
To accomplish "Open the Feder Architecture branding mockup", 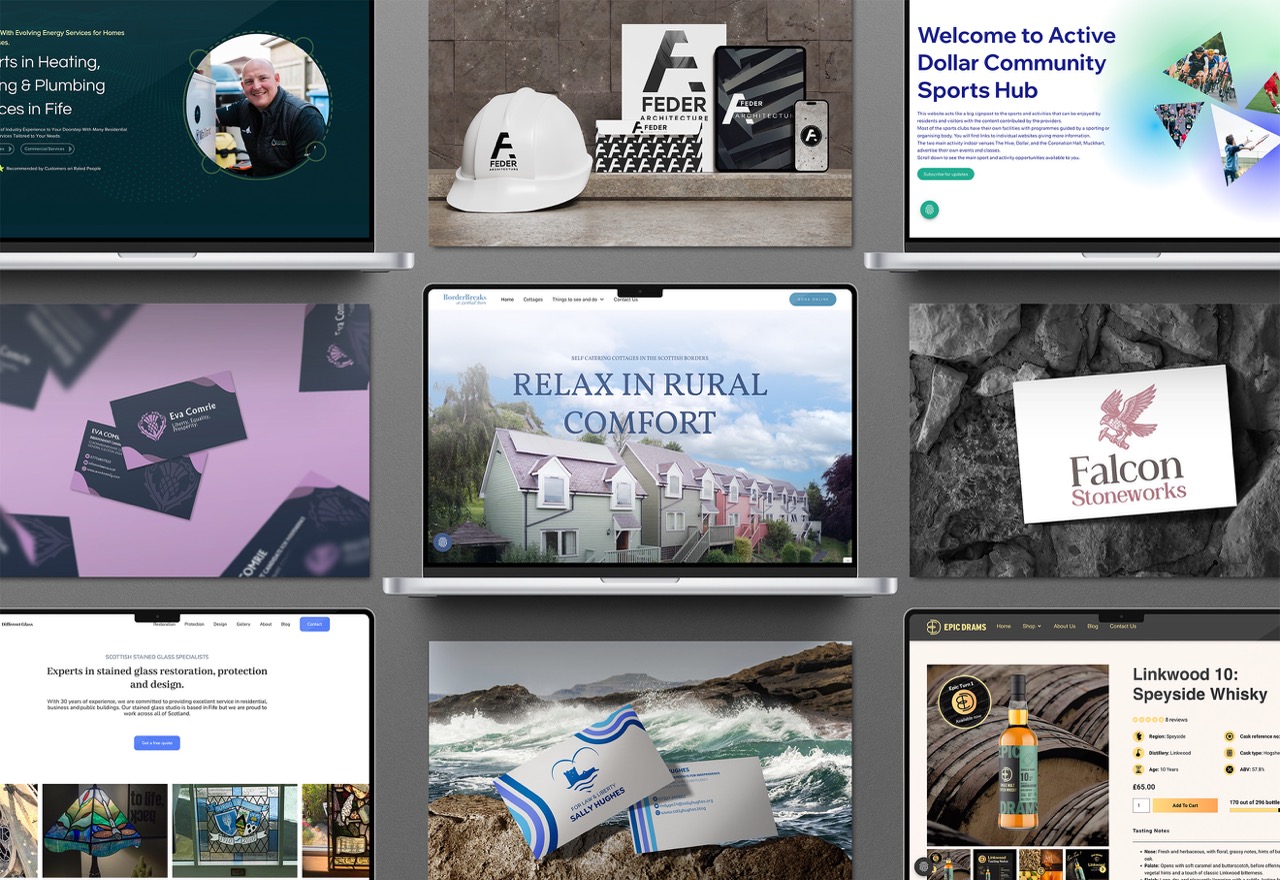I will coord(640,122).
